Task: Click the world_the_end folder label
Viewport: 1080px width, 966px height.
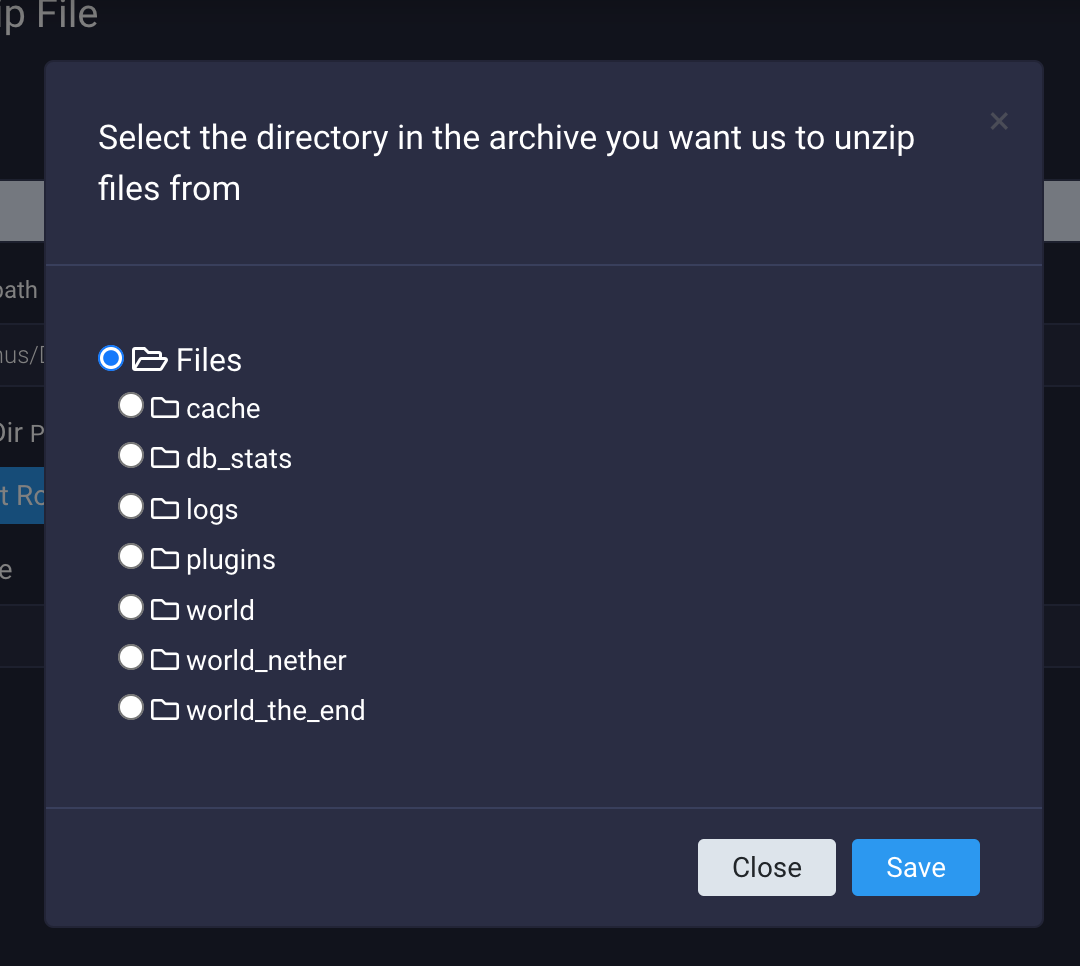Action: coord(275,711)
